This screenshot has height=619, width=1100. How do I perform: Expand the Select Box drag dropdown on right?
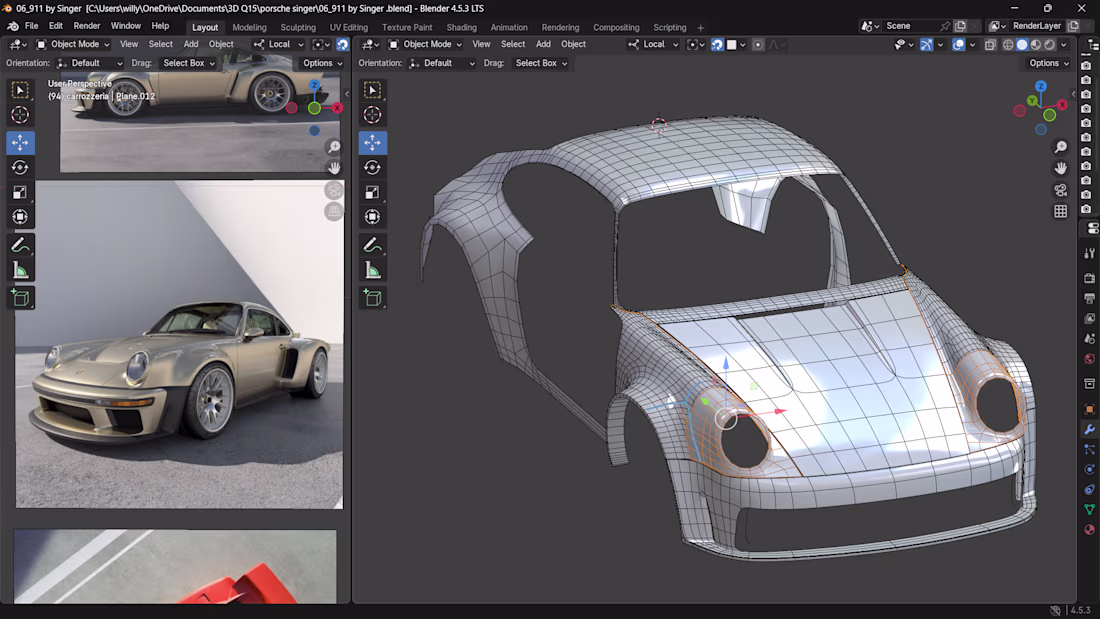[541, 63]
